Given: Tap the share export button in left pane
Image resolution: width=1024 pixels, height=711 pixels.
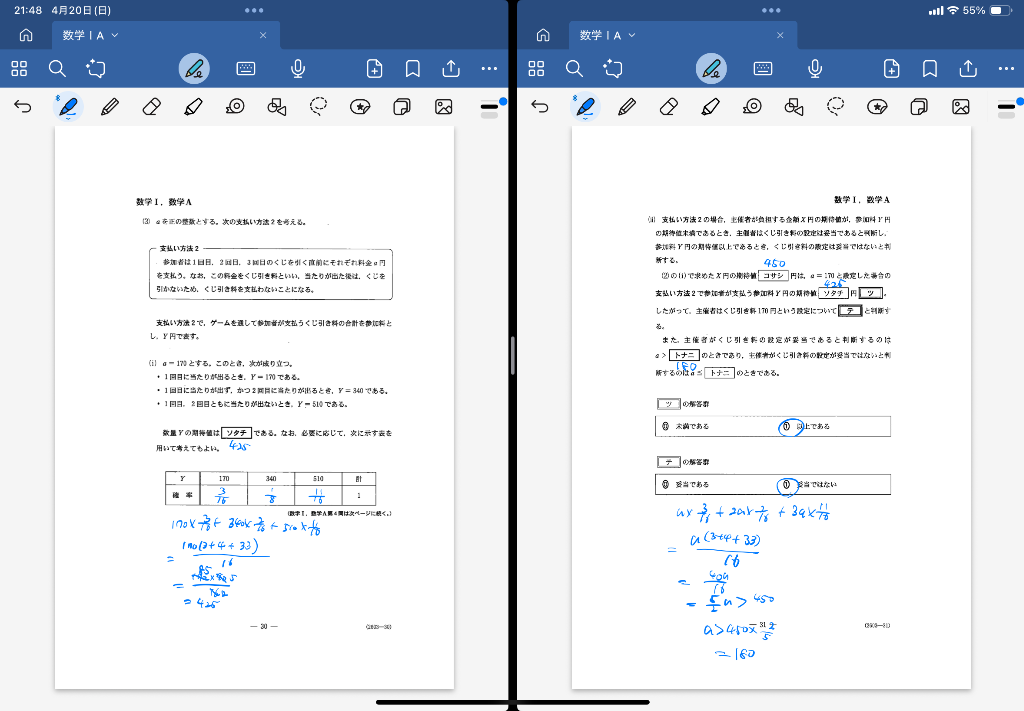Looking at the screenshot, I should point(451,68).
